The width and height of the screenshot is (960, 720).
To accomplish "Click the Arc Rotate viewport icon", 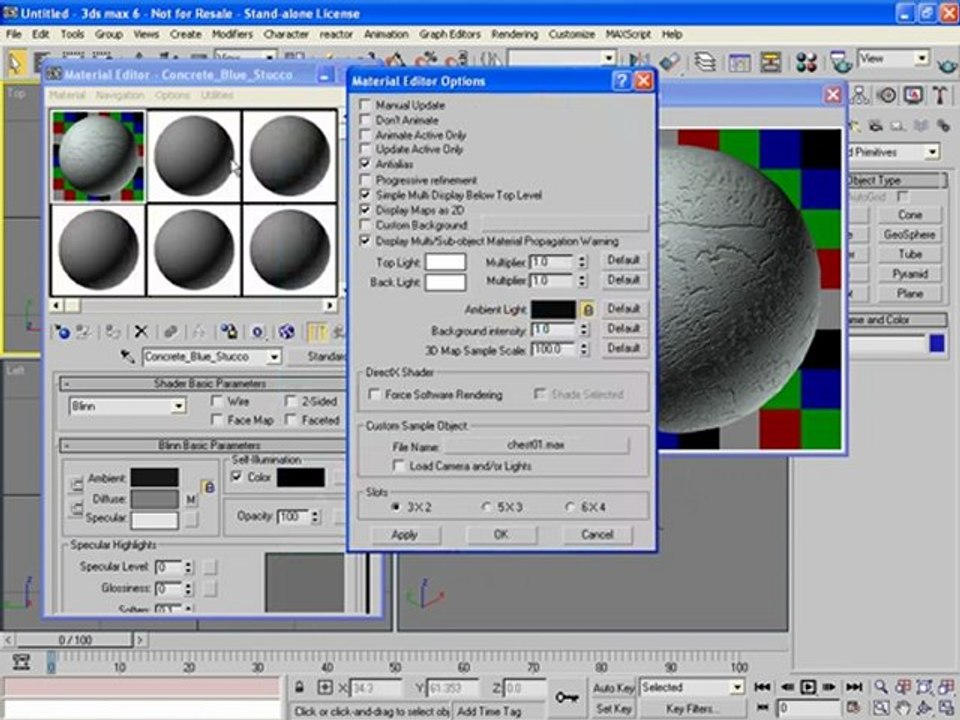I will coord(924,708).
